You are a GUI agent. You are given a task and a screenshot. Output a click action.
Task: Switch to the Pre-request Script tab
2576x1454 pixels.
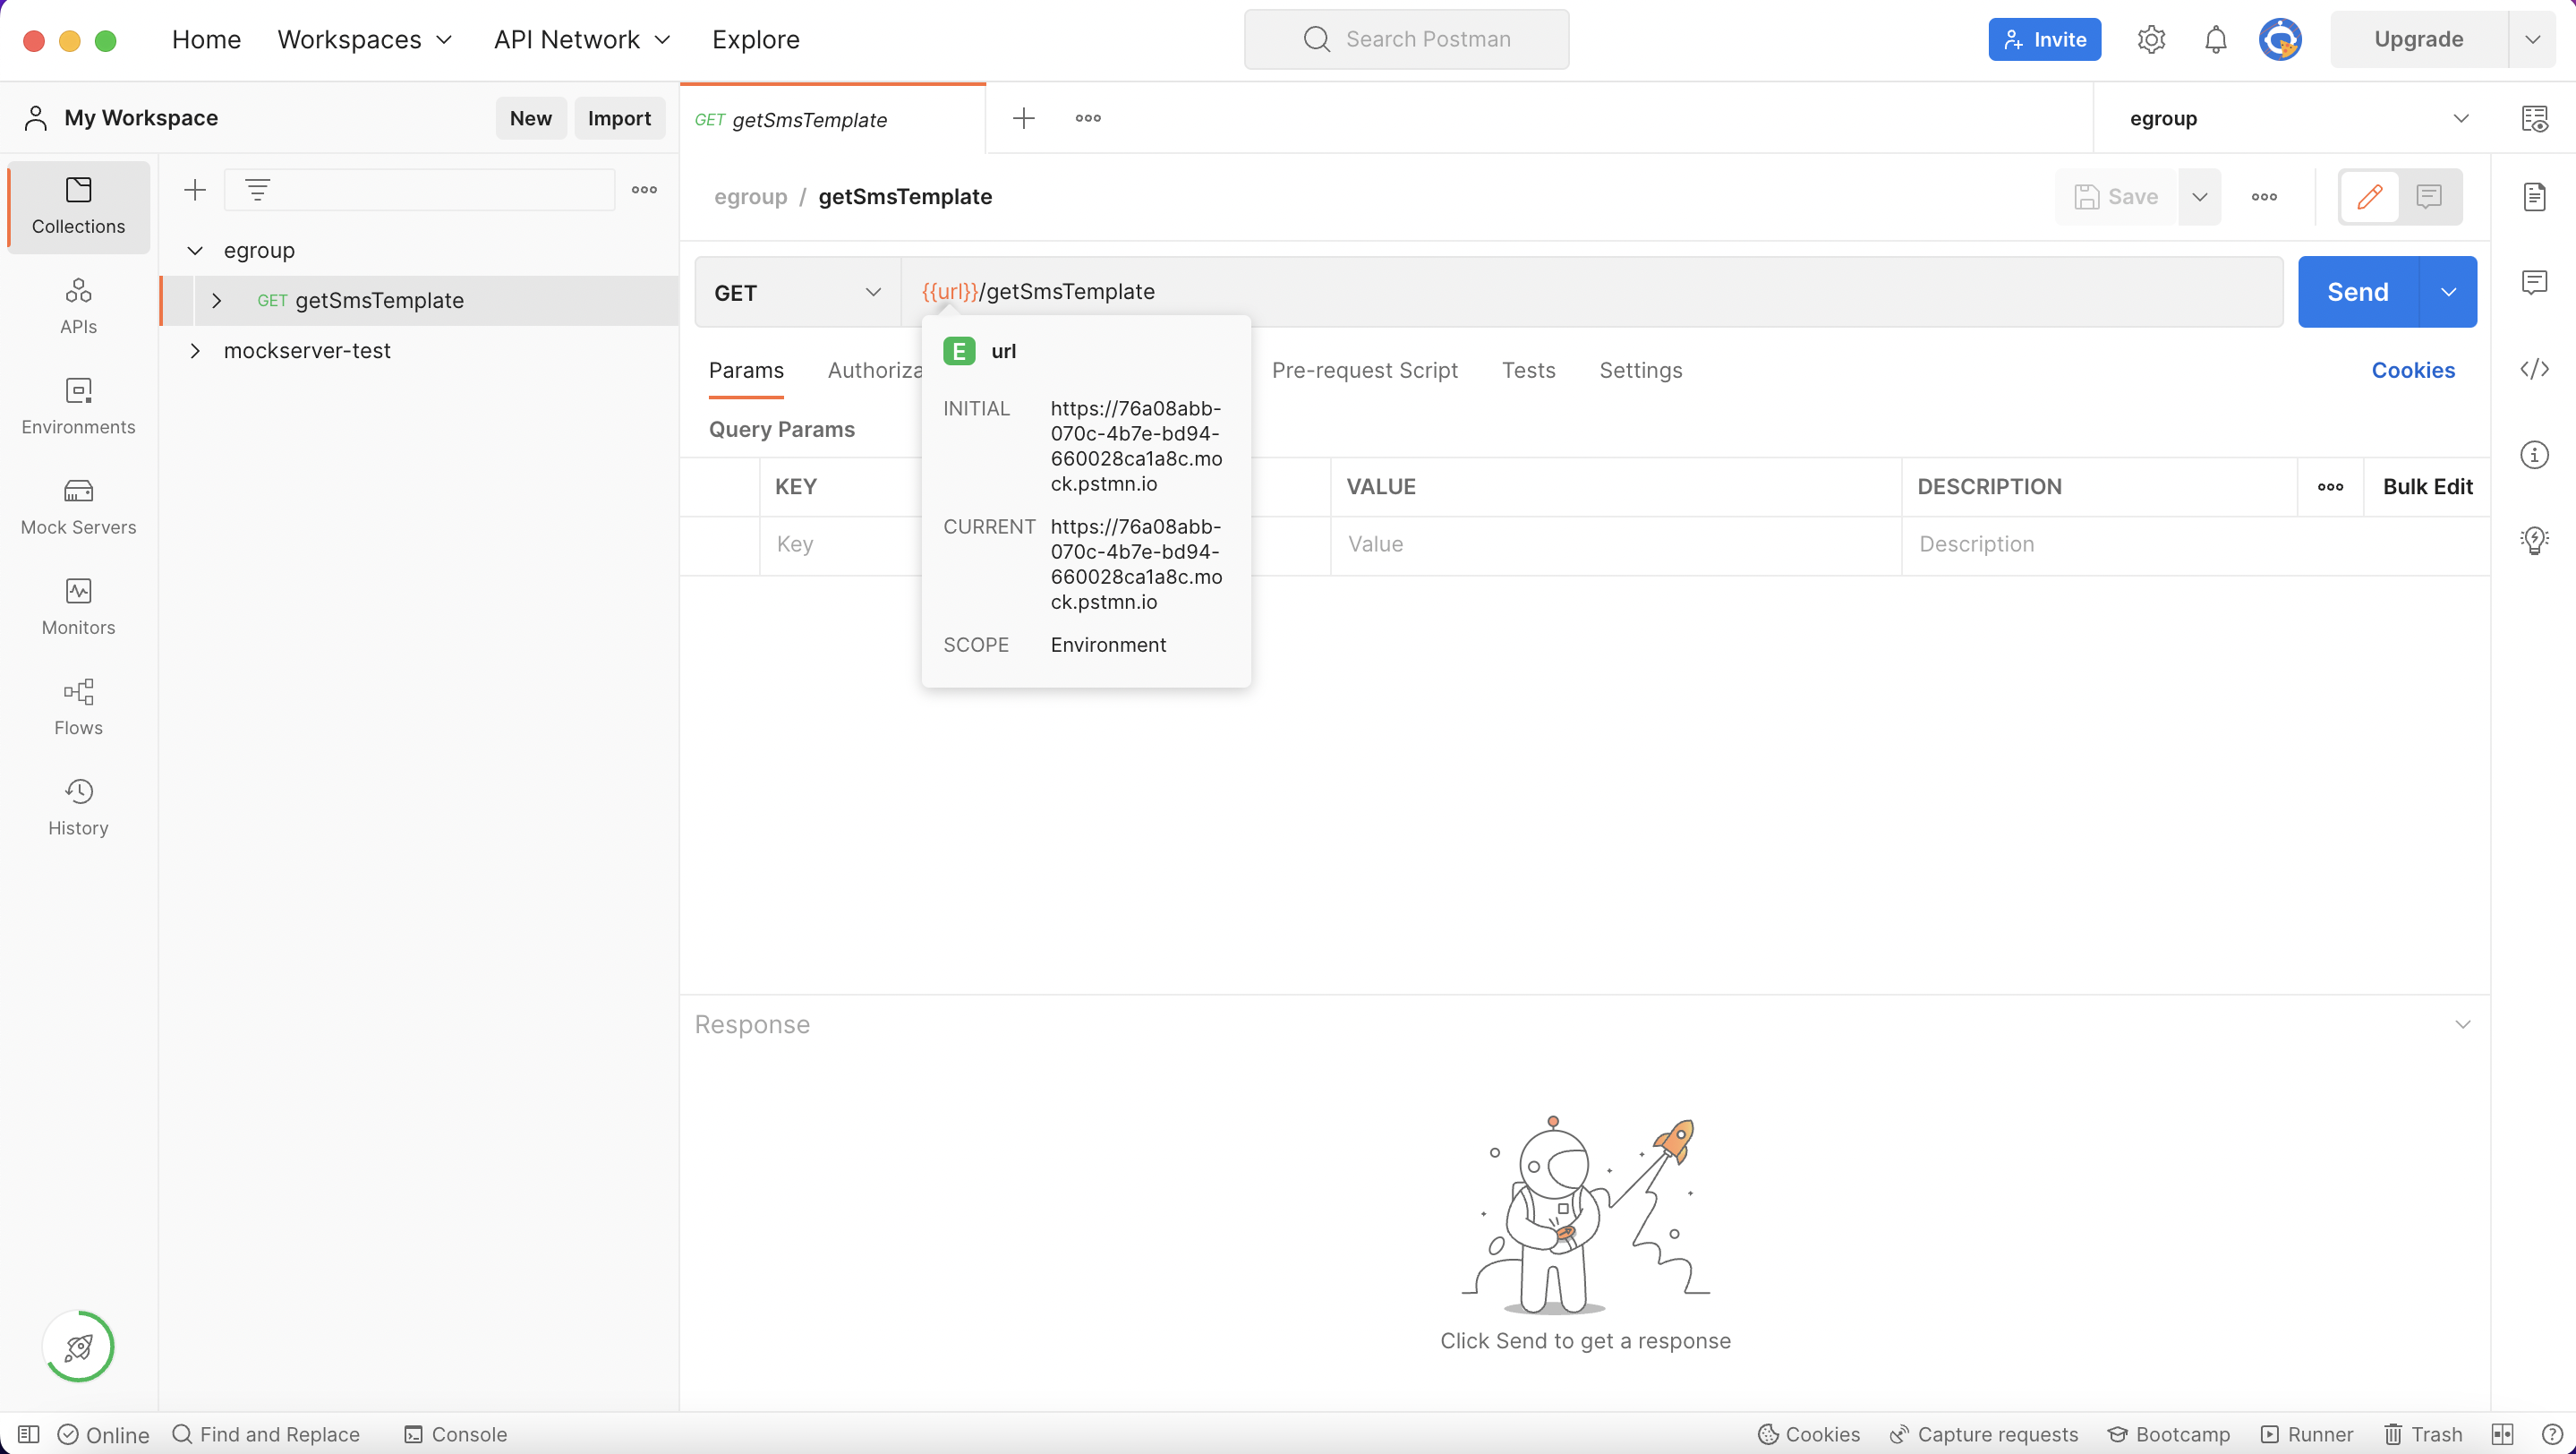point(1364,370)
